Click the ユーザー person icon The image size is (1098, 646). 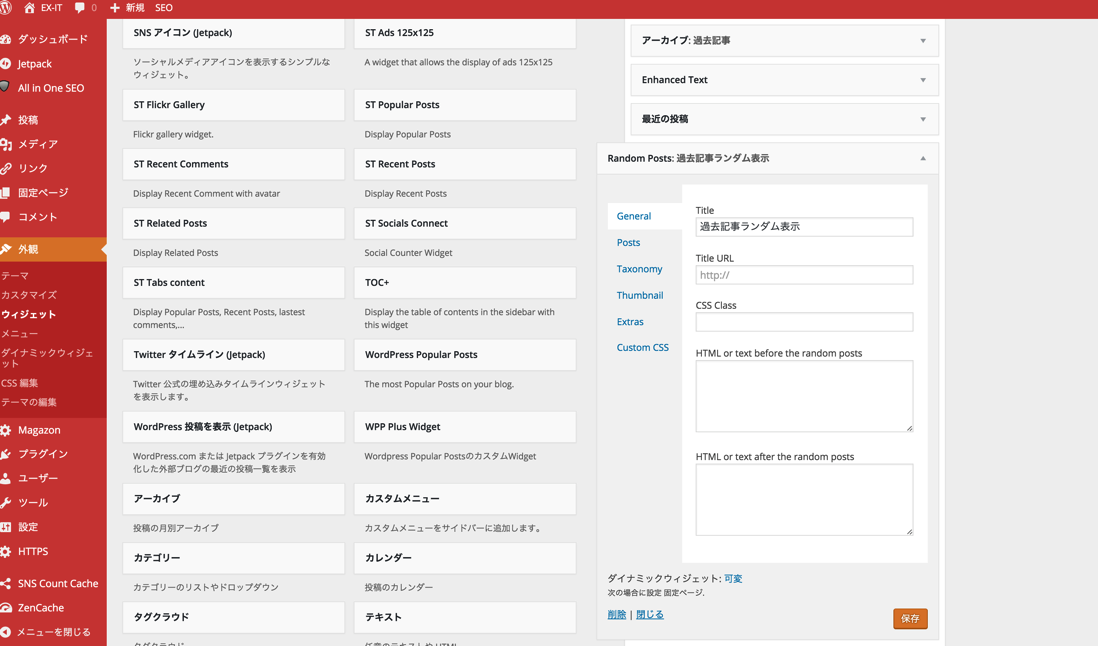[x=6, y=478]
